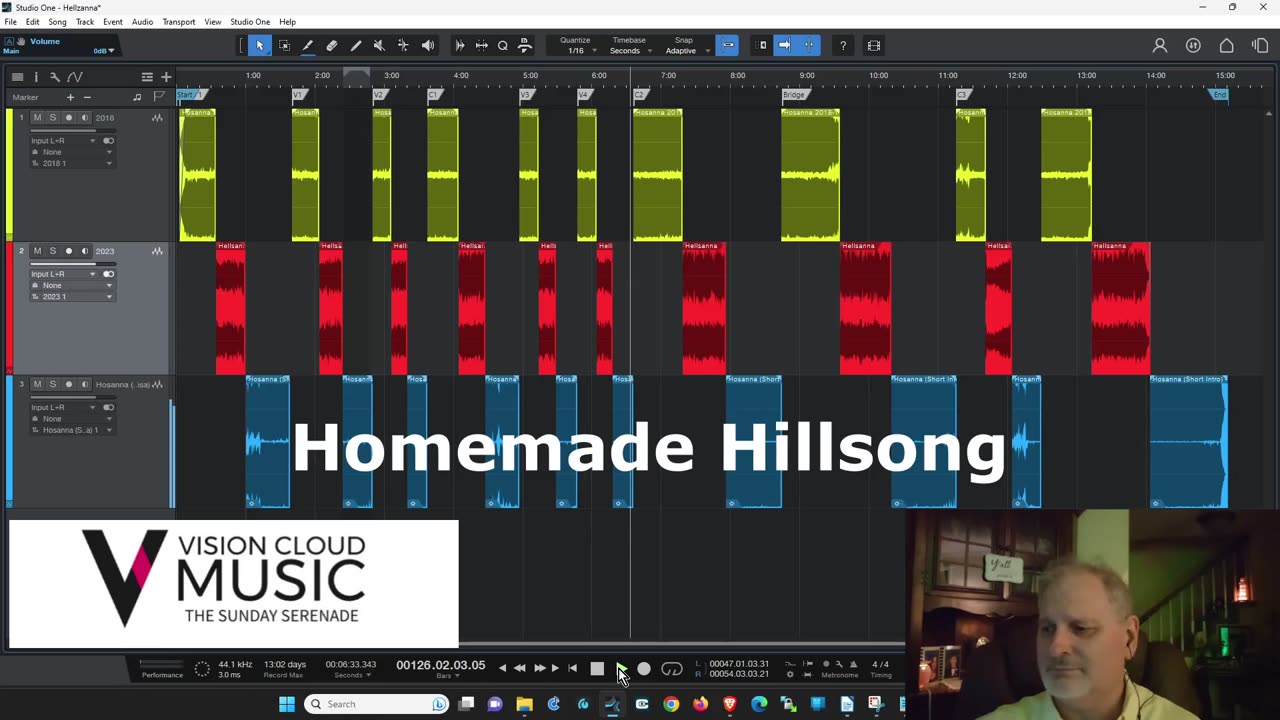Open the Project page icon
The height and width of the screenshot is (720, 1280).
point(1259,46)
